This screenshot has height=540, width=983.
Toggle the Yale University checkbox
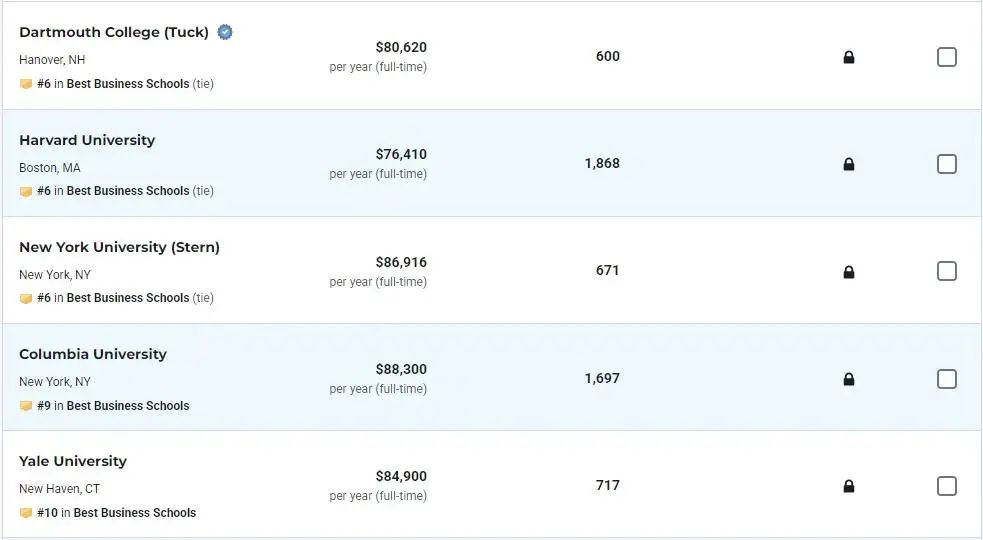947,486
